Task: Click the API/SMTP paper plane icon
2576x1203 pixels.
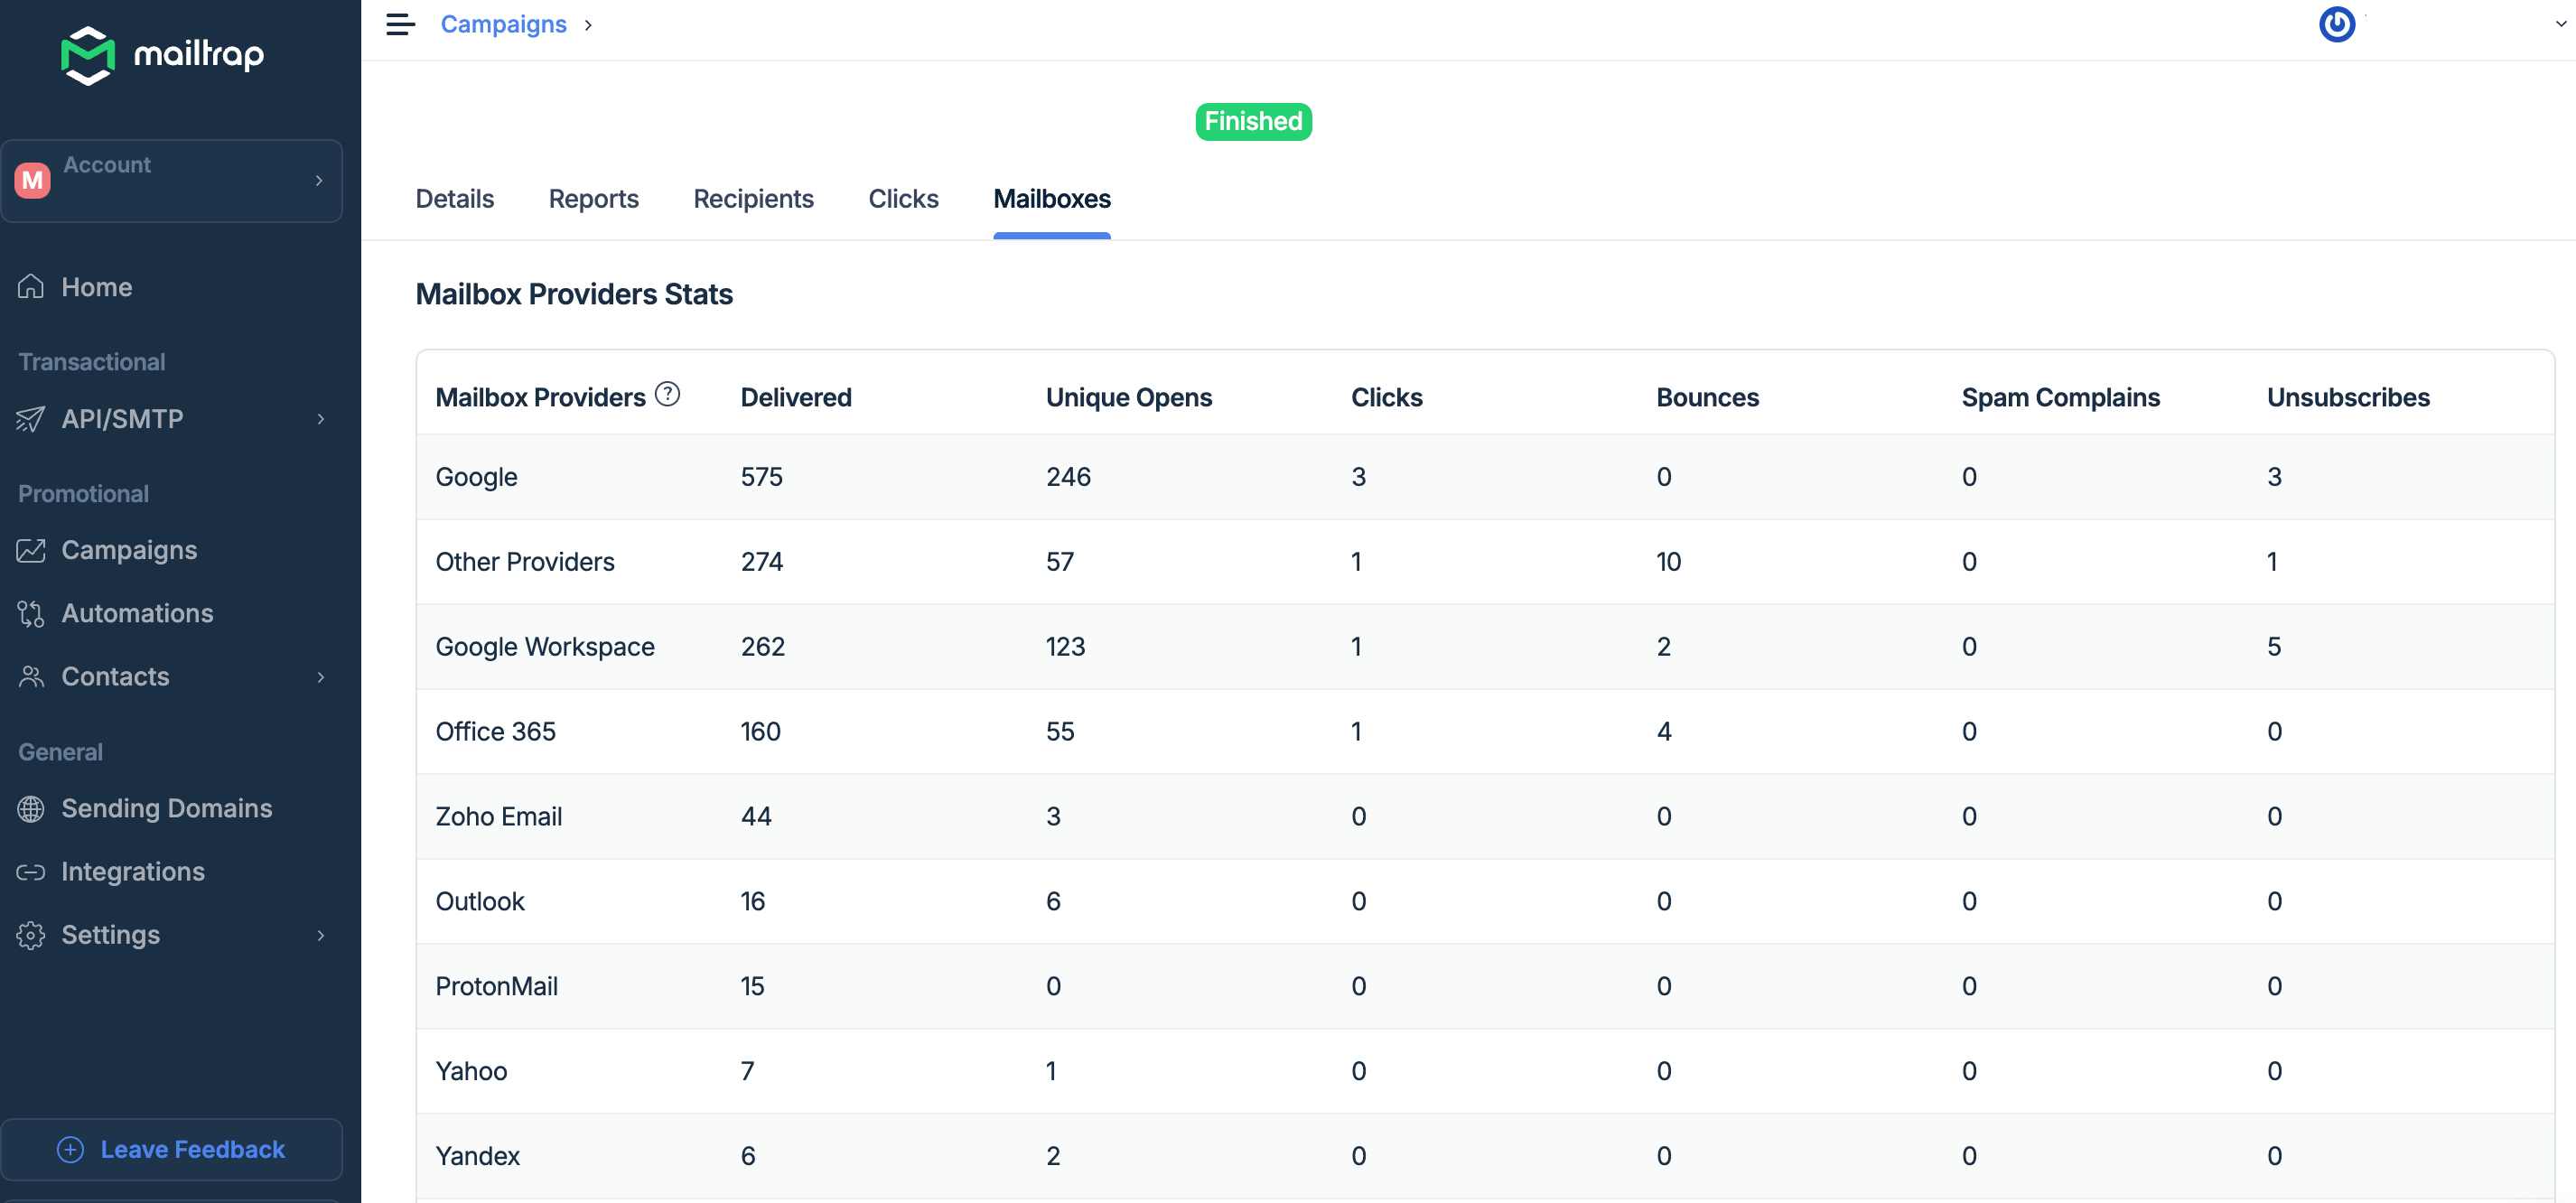Action: [x=31, y=419]
